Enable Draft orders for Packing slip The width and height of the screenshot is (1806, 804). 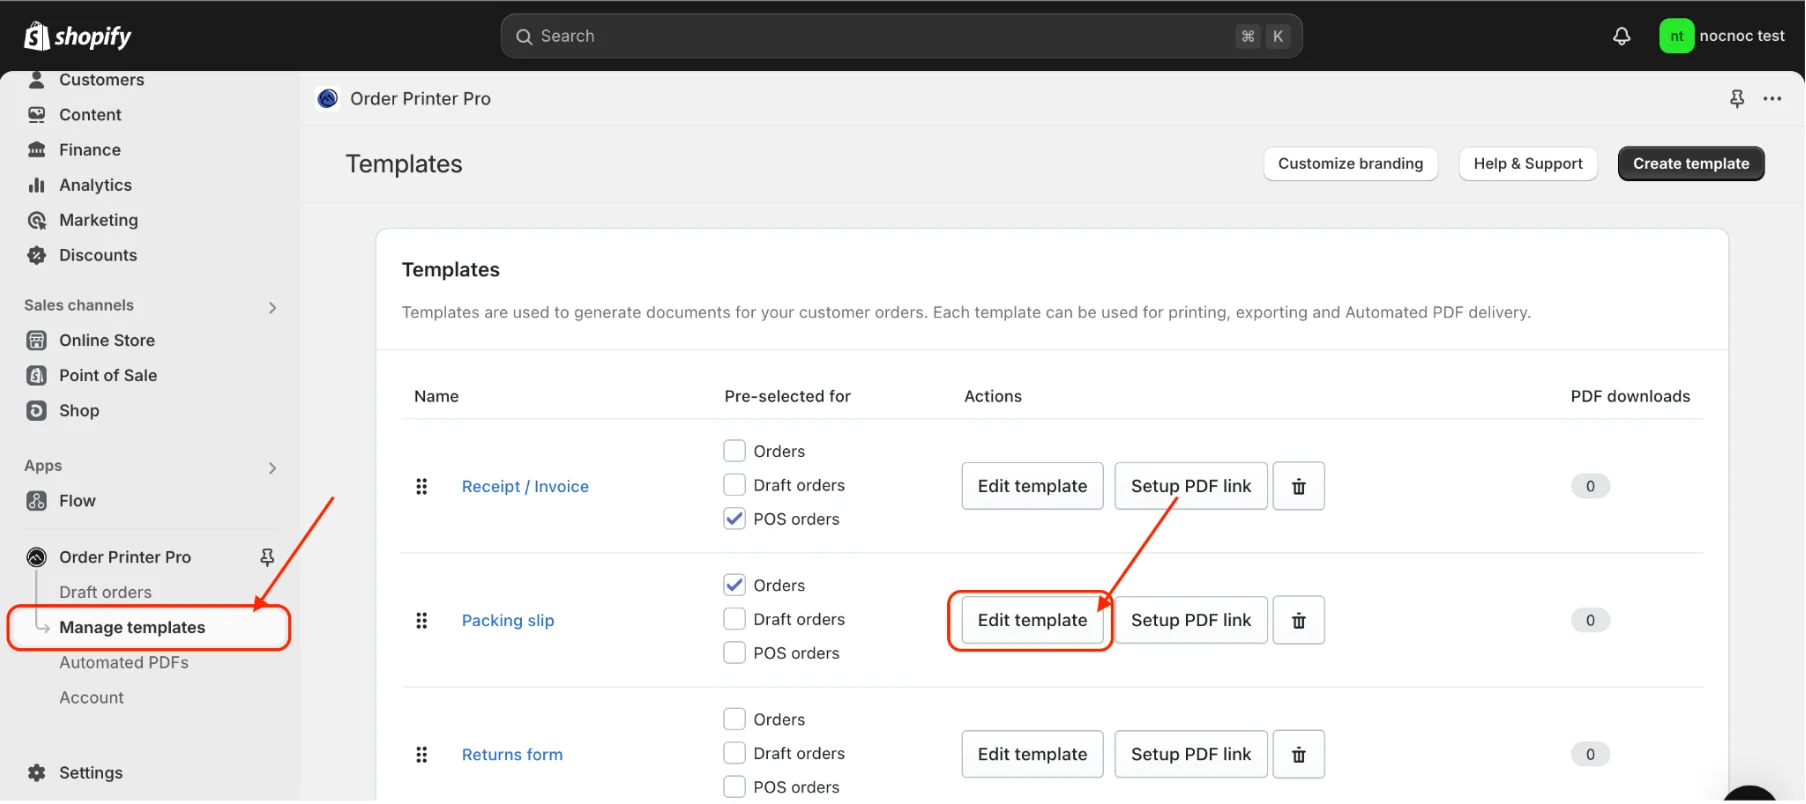point(734,619)
